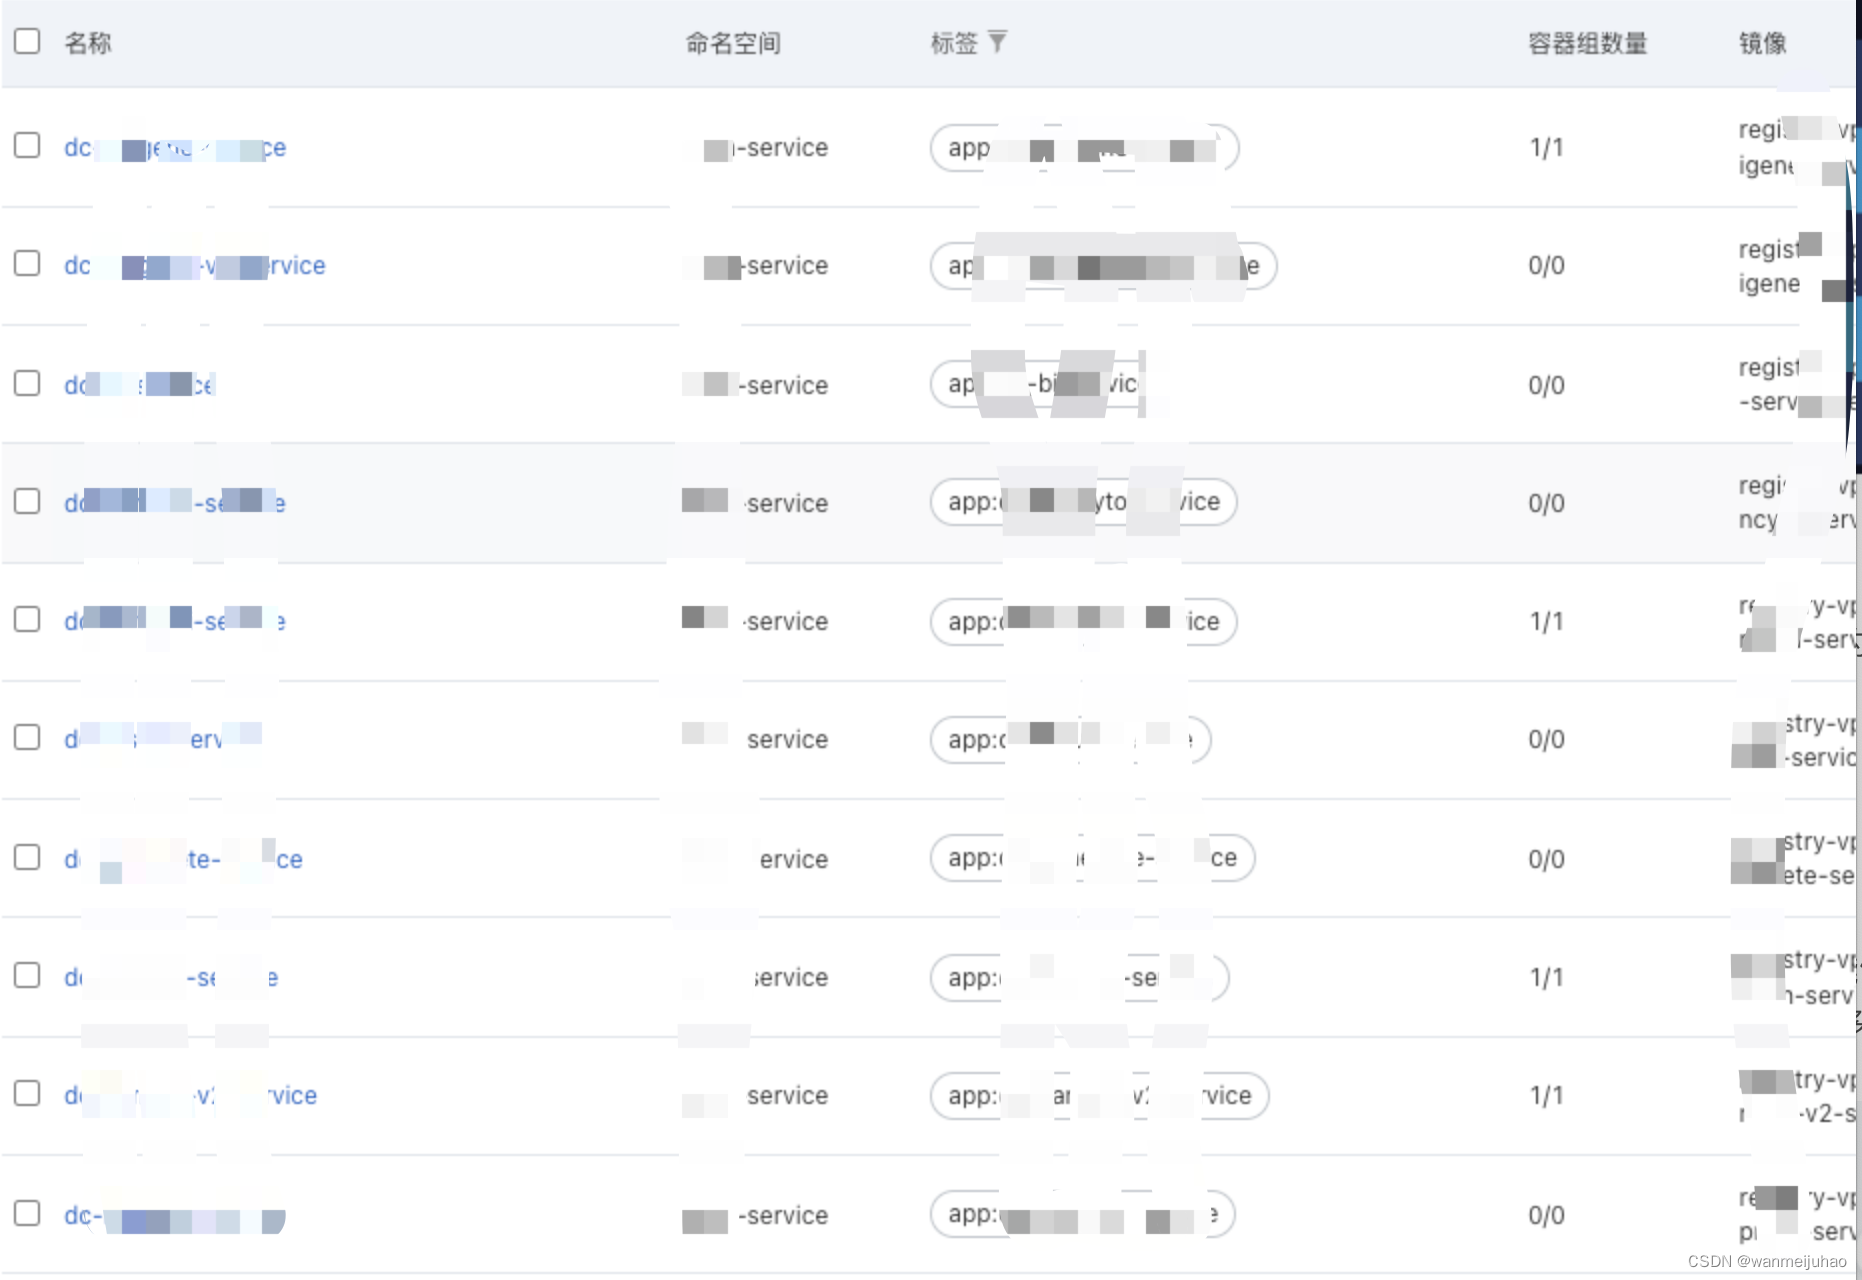This screenshot has width=1862, height=1280.
Task: Click the 标签 column header text
Action: tap(954, 43)
